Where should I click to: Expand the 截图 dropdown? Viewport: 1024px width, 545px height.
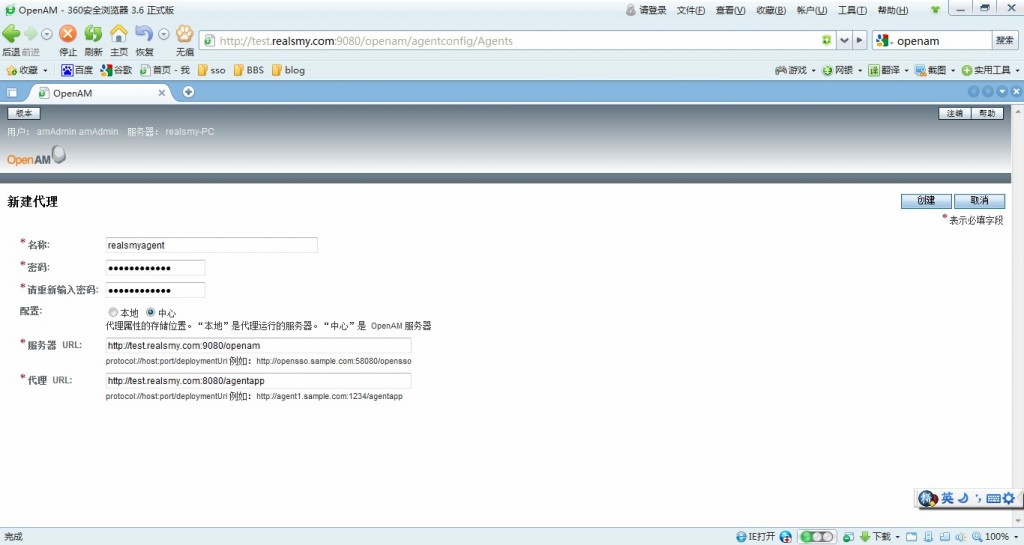pyautogui.click(x=953, y=70)
